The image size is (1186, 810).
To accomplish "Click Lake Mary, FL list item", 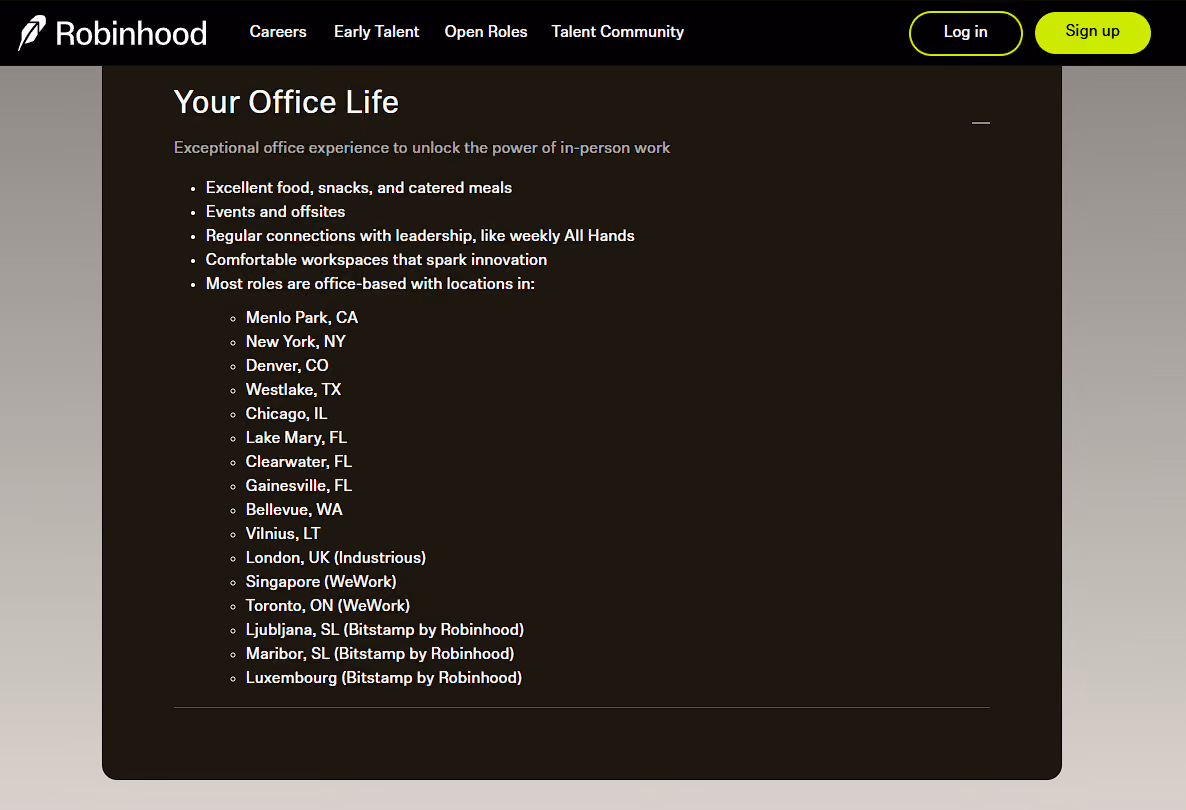I will (296, 438).
